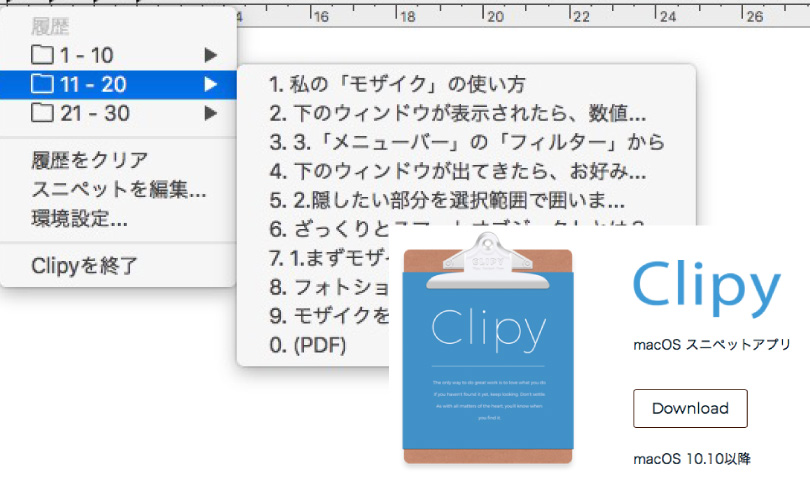This screenshot has height=500, width=810.
Task: Click folder icon next to 21 - 30
Action: pos(42,112)
